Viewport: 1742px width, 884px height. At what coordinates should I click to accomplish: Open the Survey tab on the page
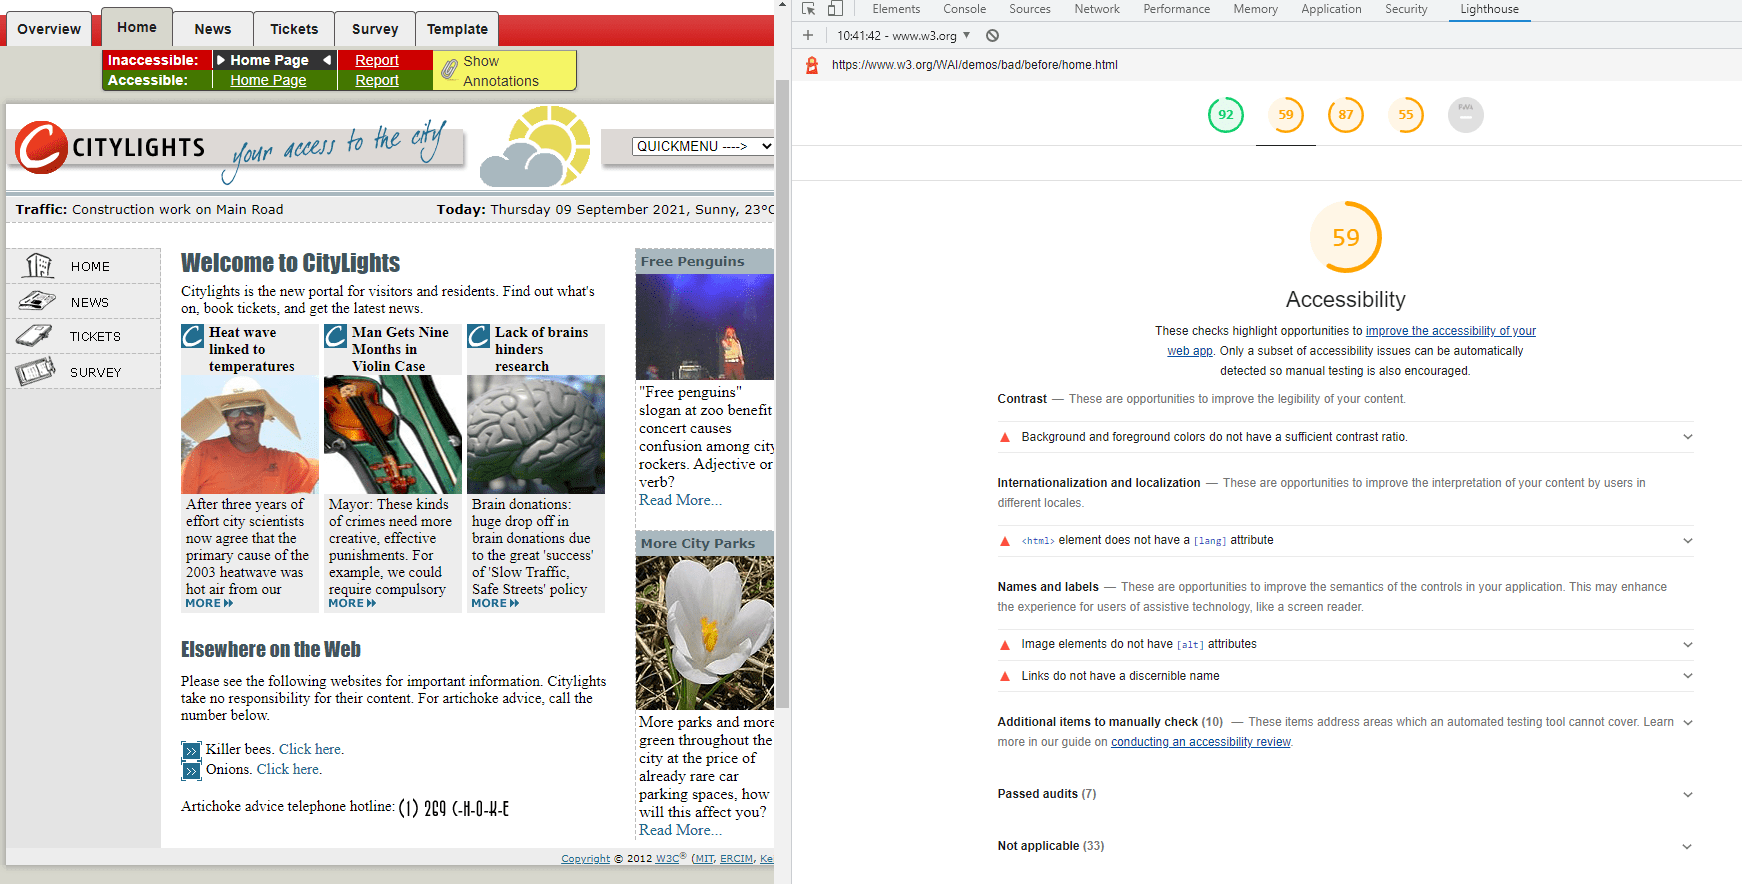pos(374,29)
